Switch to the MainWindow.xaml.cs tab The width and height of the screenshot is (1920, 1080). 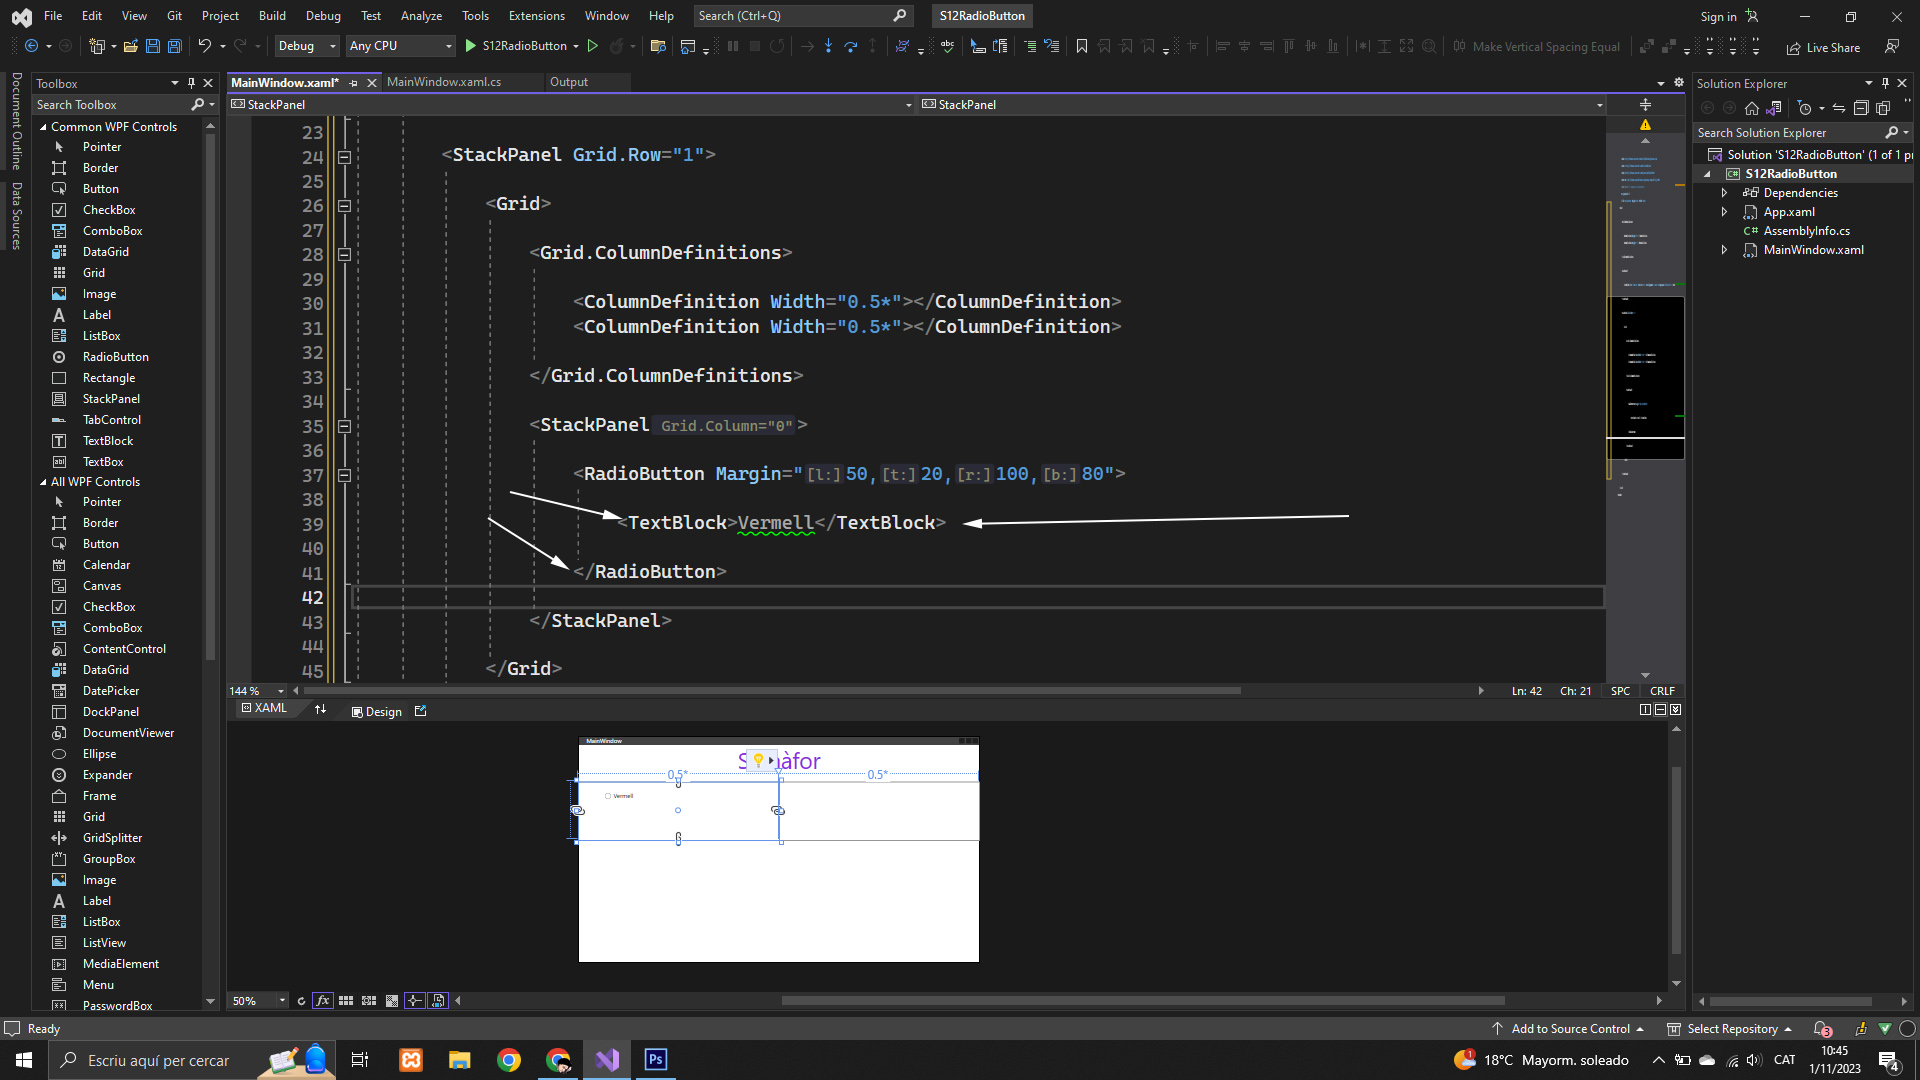tap(444, 82)
